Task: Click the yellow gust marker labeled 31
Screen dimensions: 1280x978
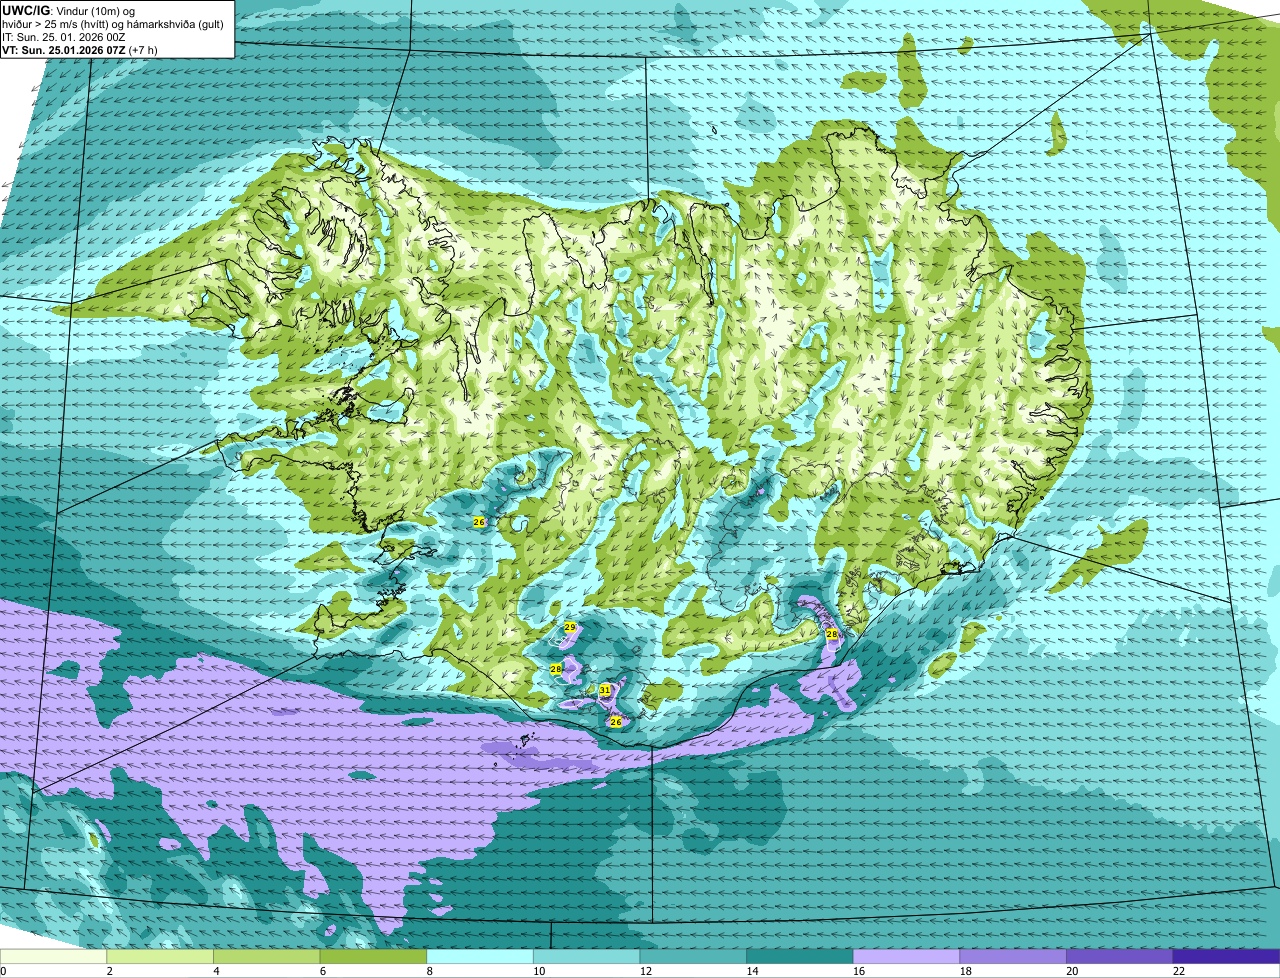Action: (605, 690)
